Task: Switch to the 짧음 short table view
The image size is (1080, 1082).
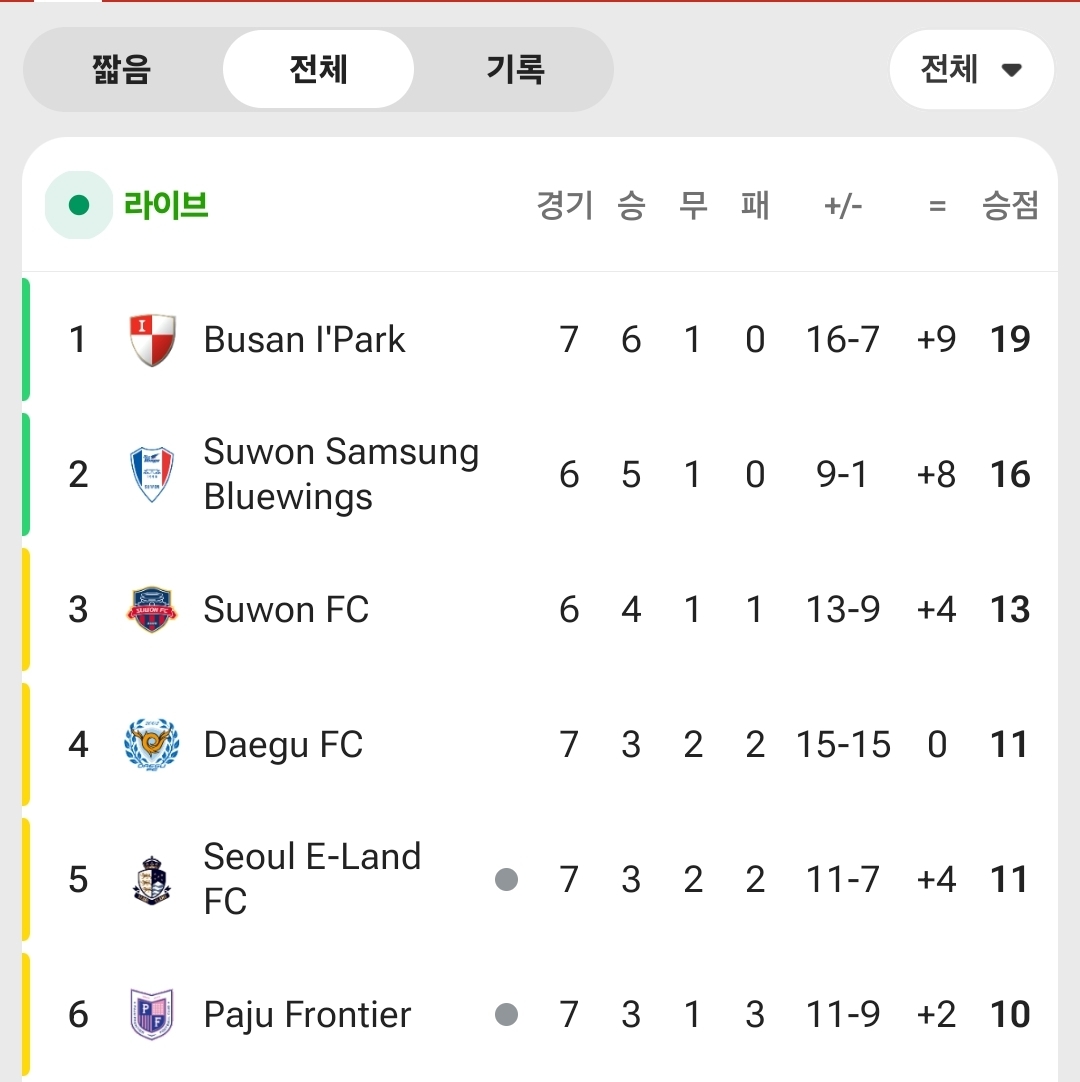Action: [x=122, y=70]
